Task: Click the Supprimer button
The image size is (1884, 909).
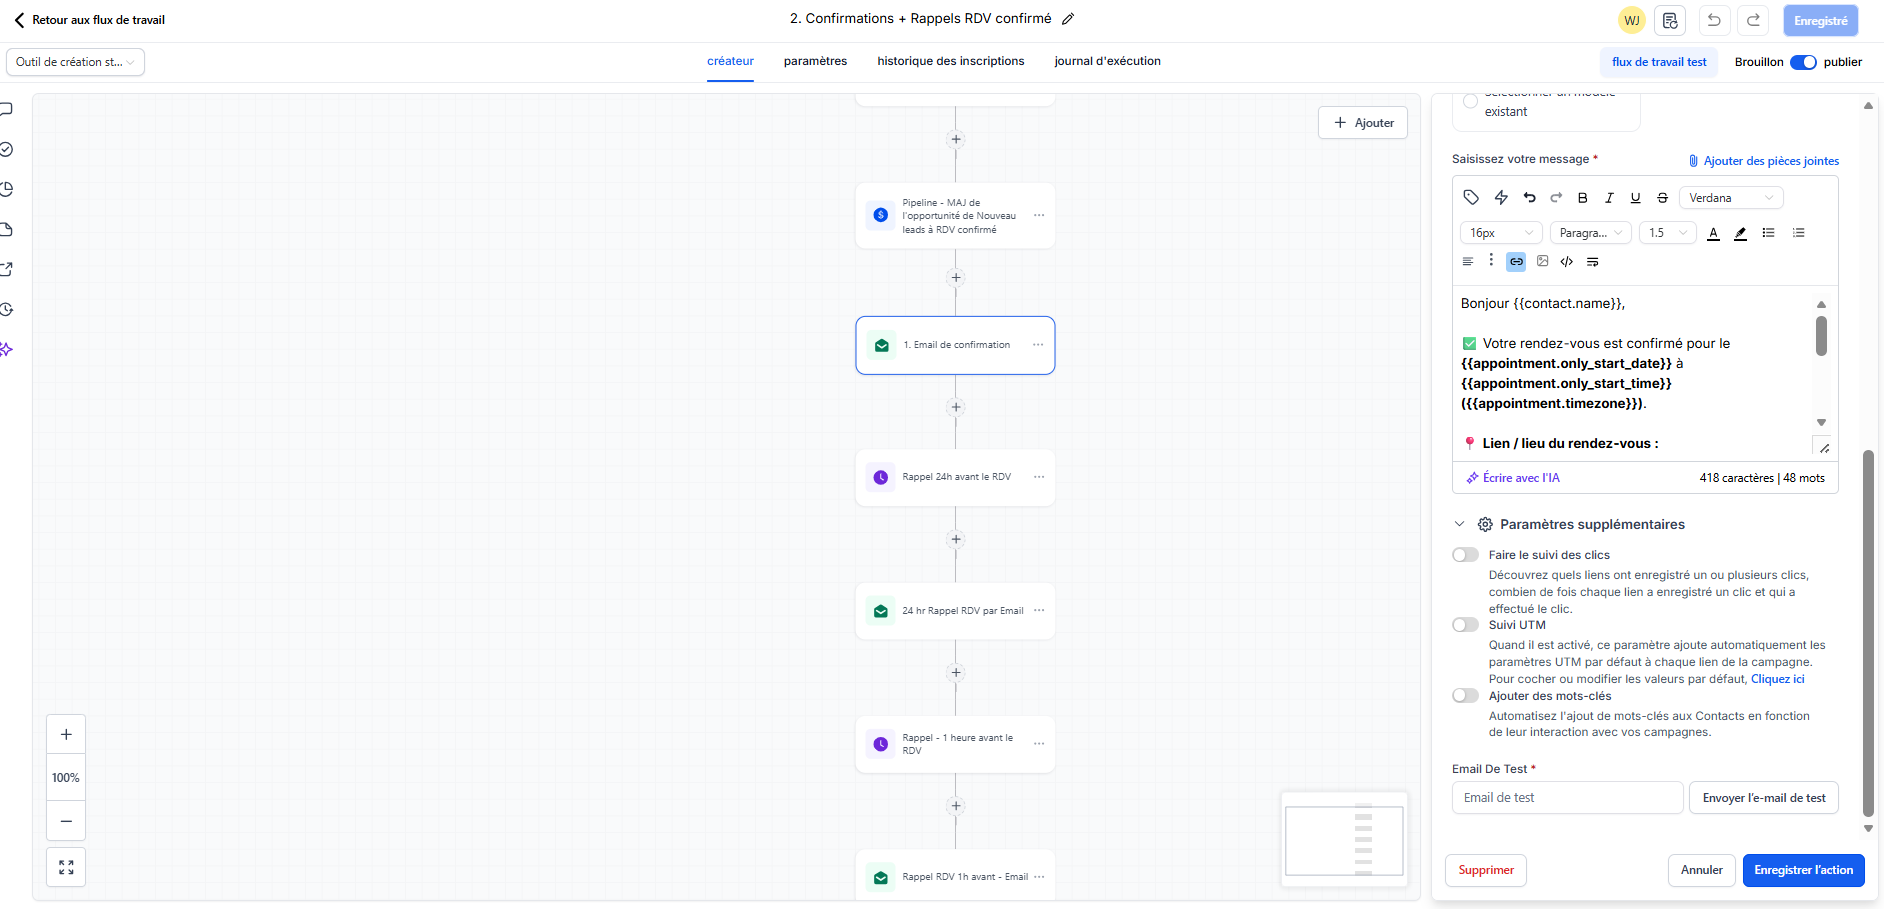Action: (x=1485, y=870)
